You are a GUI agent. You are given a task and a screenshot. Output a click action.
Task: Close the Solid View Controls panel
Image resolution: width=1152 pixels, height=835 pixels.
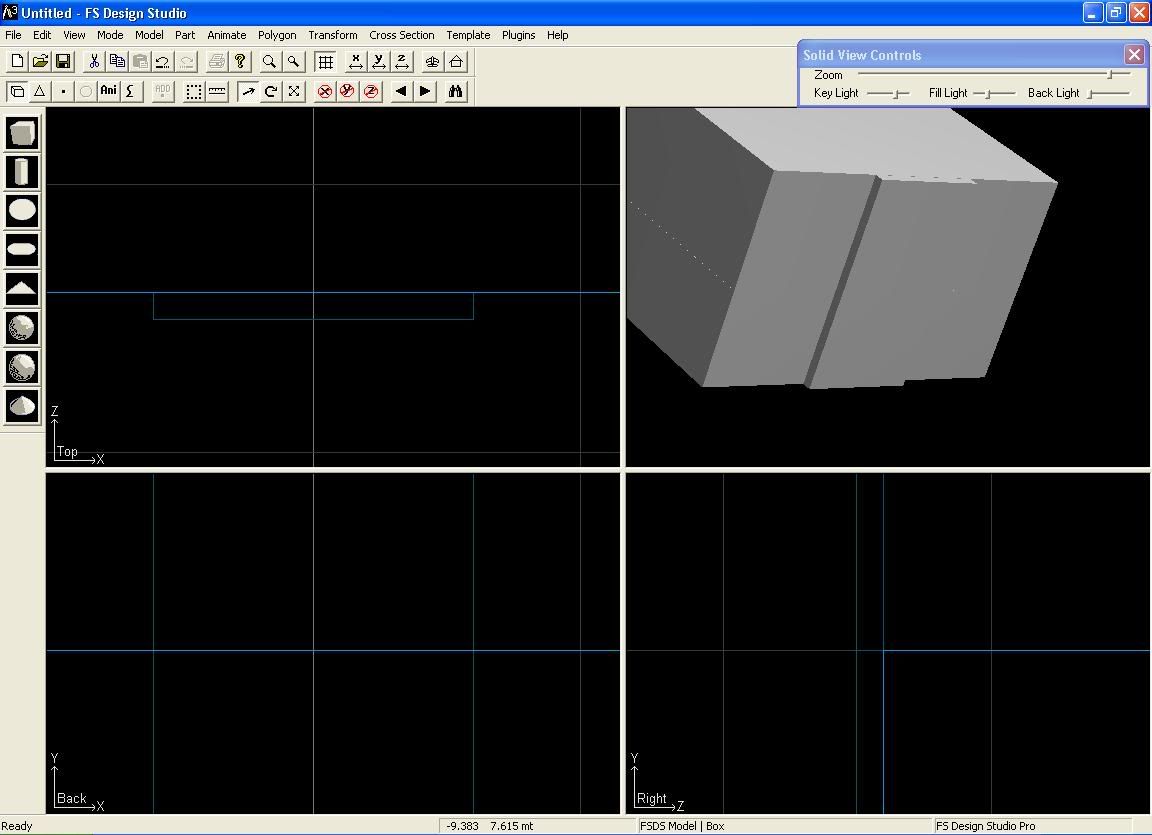tap(1134, 54)
